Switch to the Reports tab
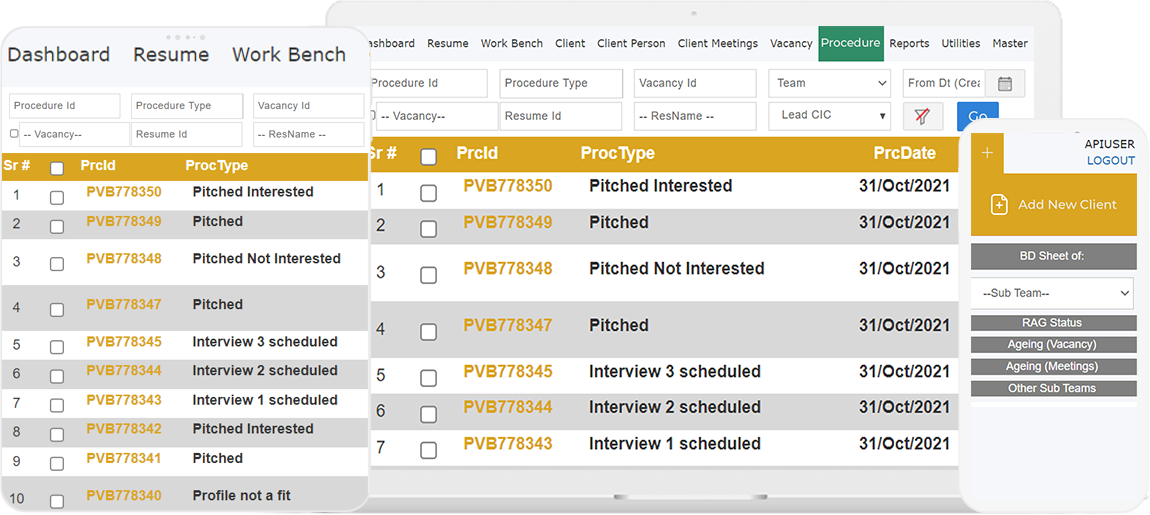This screenshot has width=1150, height=515. click(x=909, y=44)
